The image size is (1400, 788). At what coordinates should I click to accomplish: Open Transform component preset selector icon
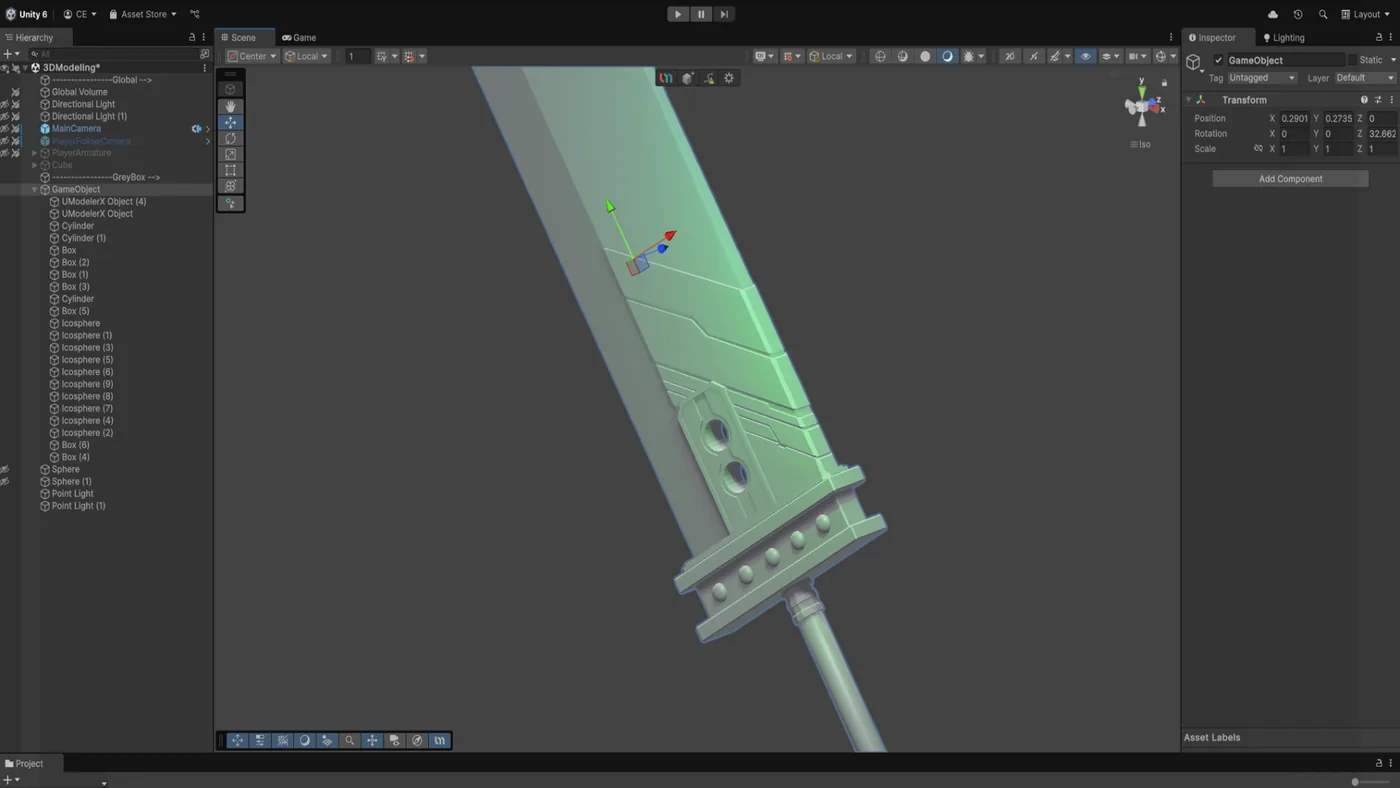(1378, 100)
